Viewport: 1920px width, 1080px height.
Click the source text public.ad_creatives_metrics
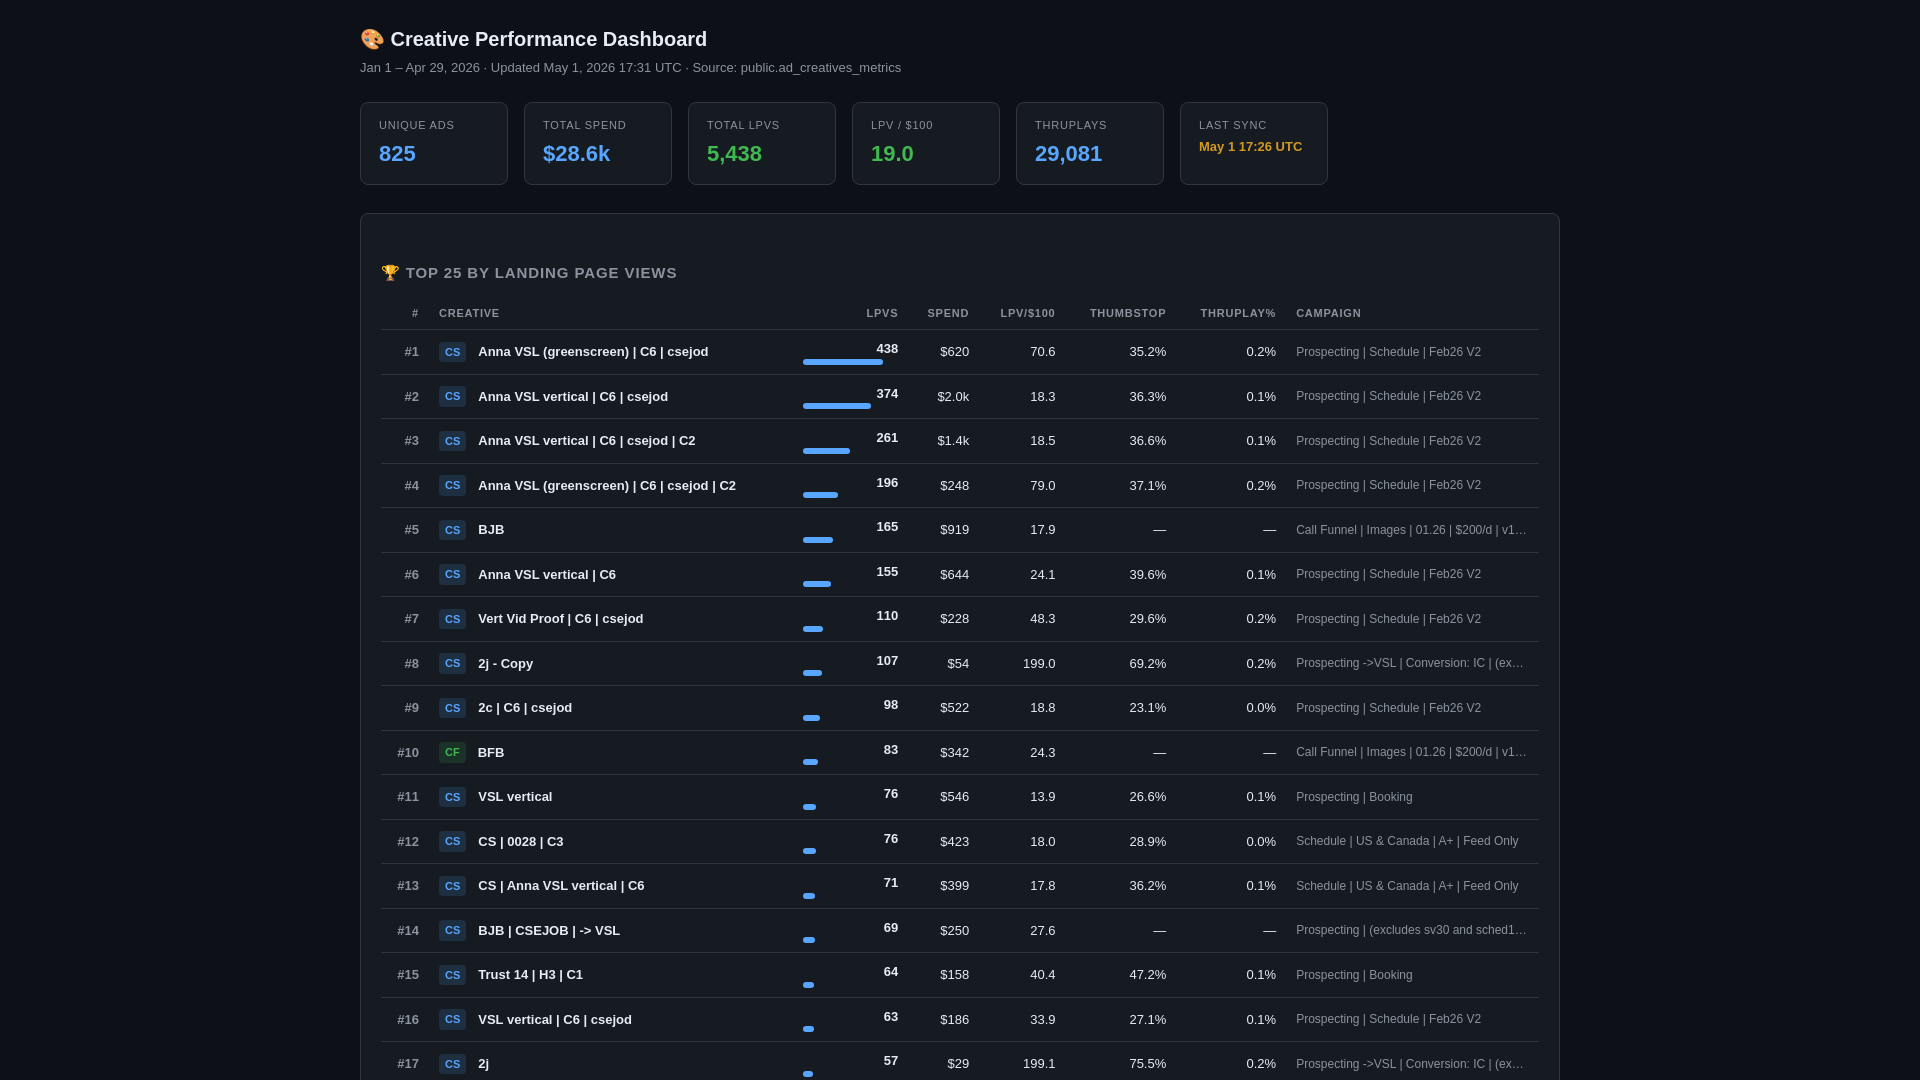coord(821,68)
